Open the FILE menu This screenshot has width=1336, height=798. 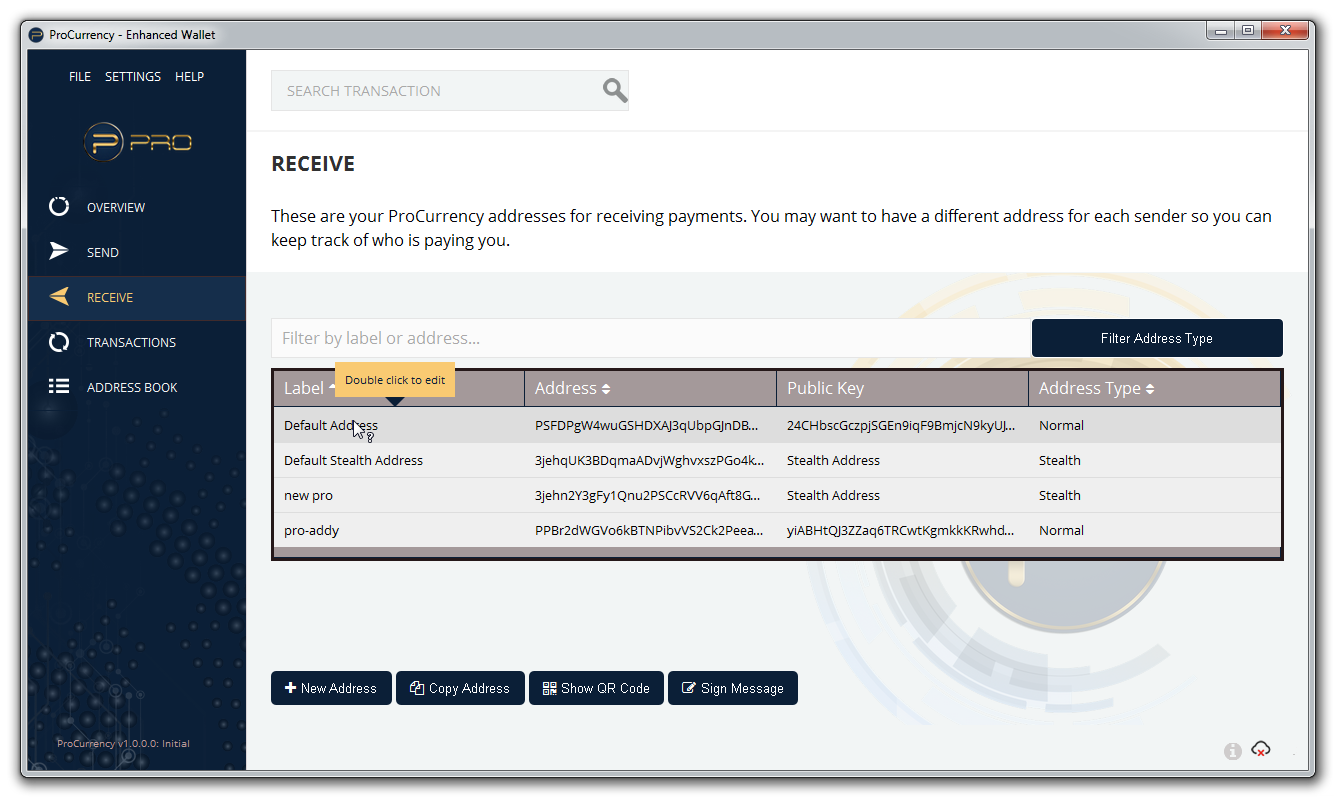coord(80,77)
